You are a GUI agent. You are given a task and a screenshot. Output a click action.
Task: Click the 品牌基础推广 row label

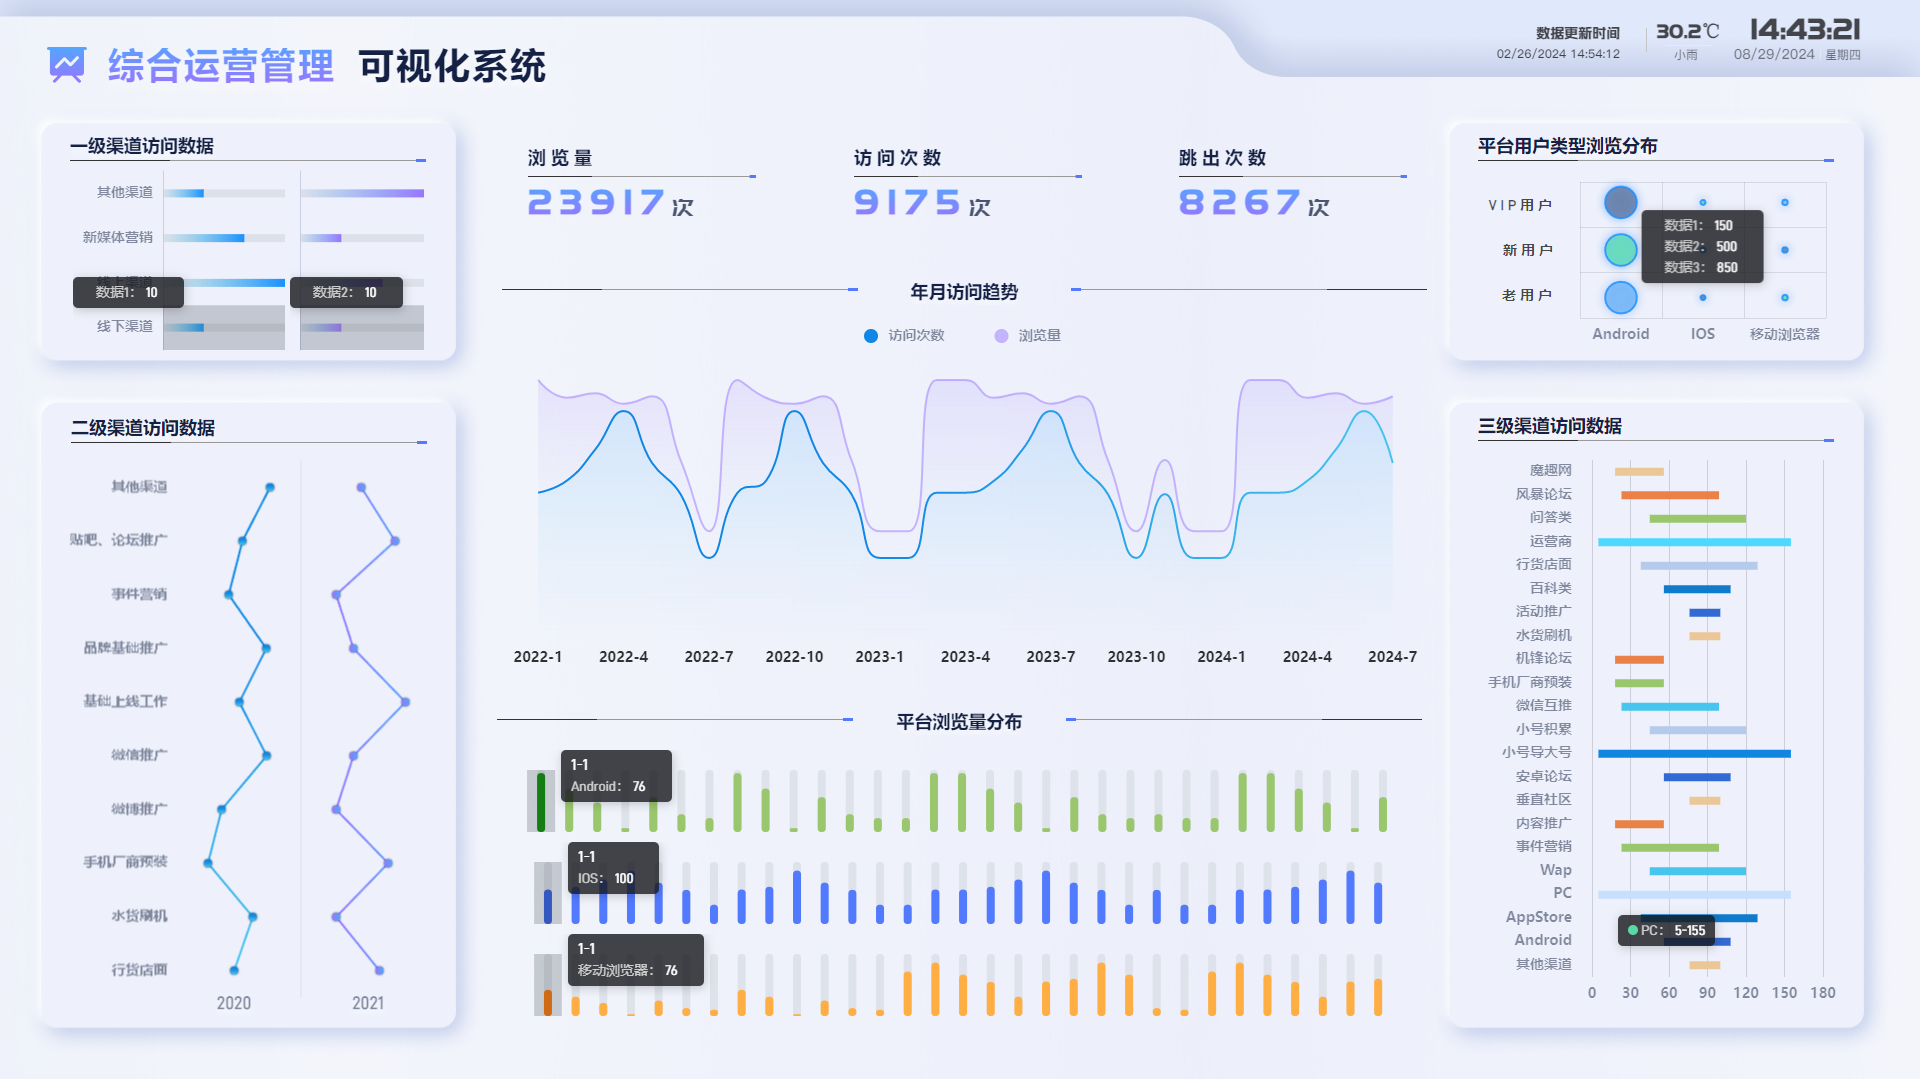[125, 648]
